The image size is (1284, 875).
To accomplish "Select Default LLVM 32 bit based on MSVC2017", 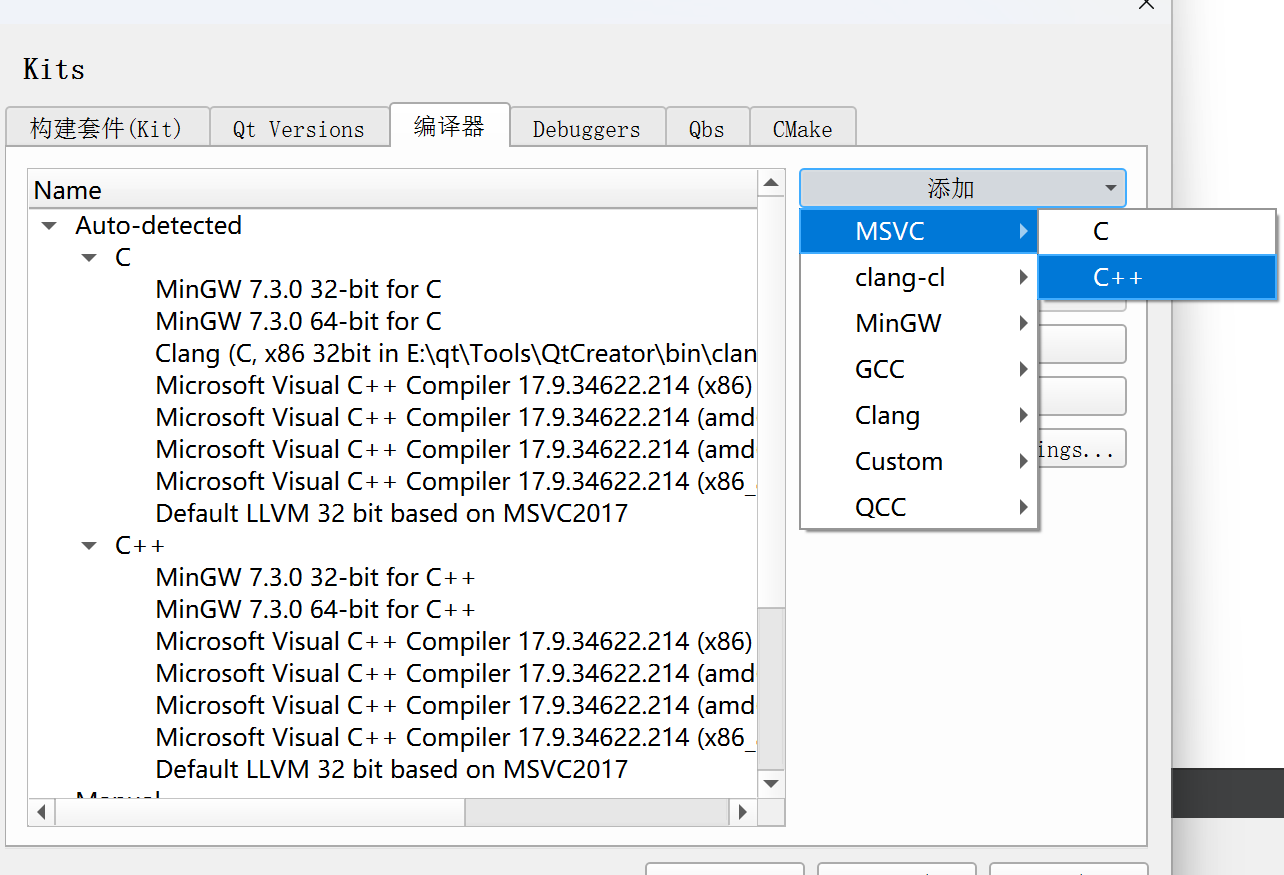I will [x=390, y=513].
